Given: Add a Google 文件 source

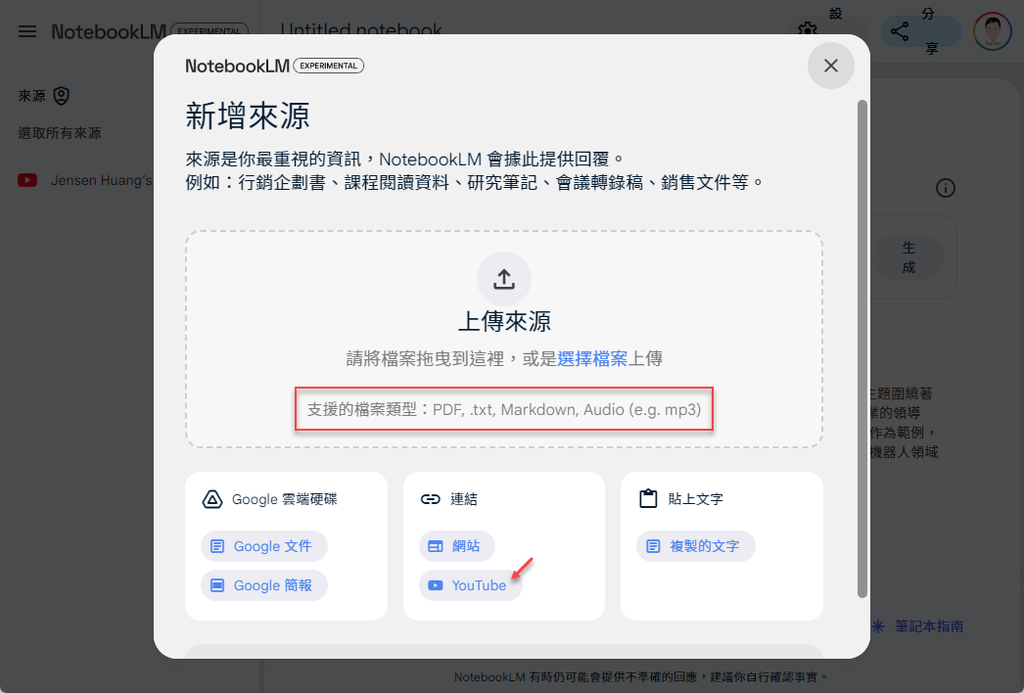Looking at the screenshot, I should click(264, 546).
